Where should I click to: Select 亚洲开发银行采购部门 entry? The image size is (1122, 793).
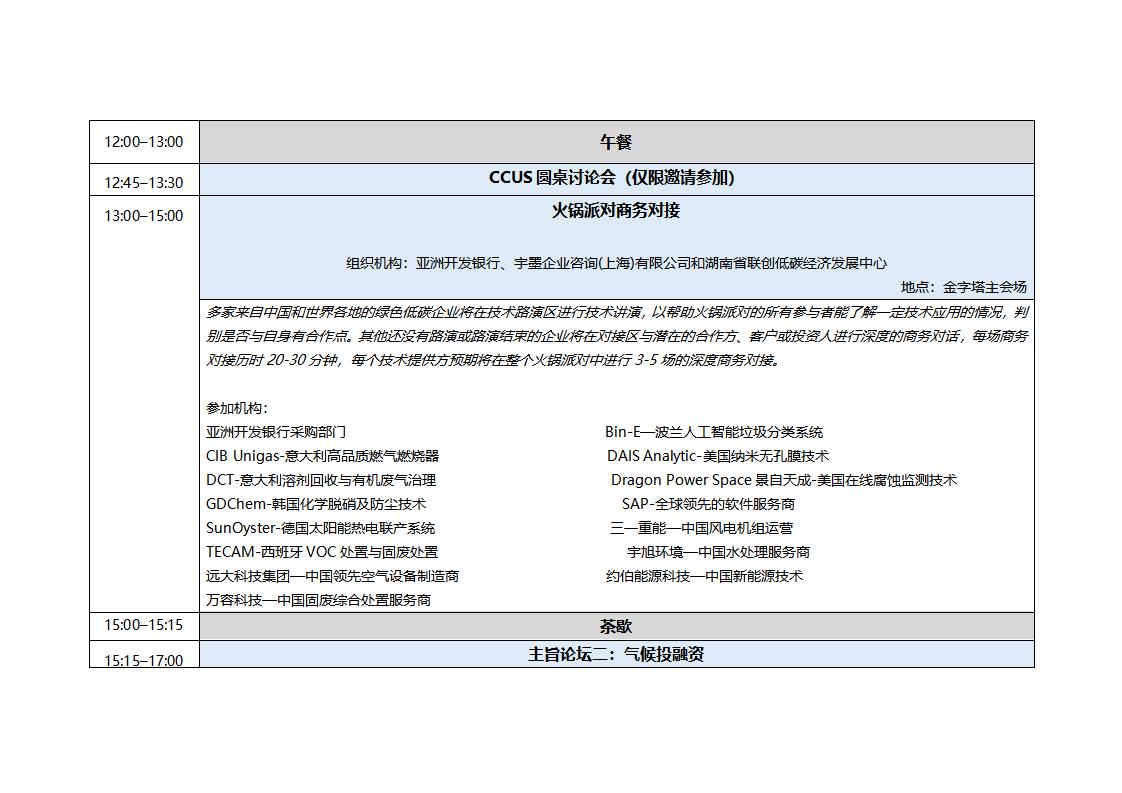pos(276,432)
